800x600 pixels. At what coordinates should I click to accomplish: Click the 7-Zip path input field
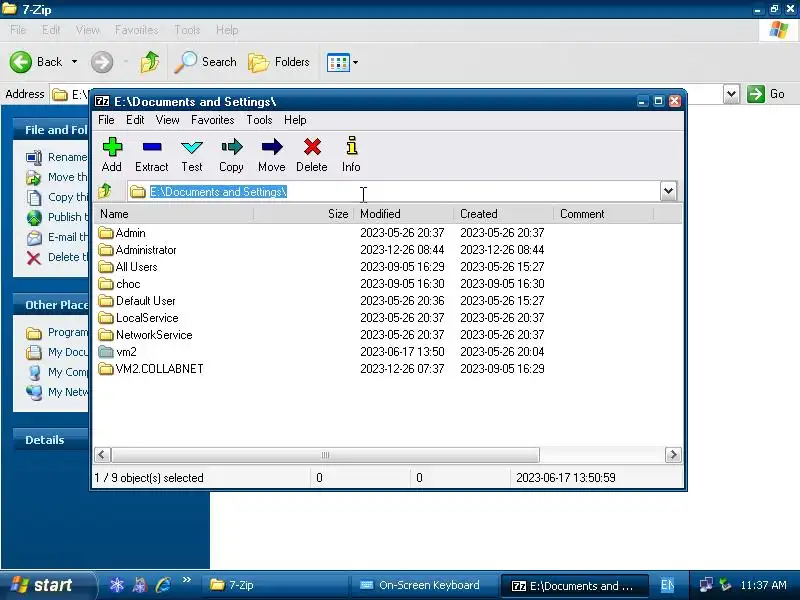point(393,191)
